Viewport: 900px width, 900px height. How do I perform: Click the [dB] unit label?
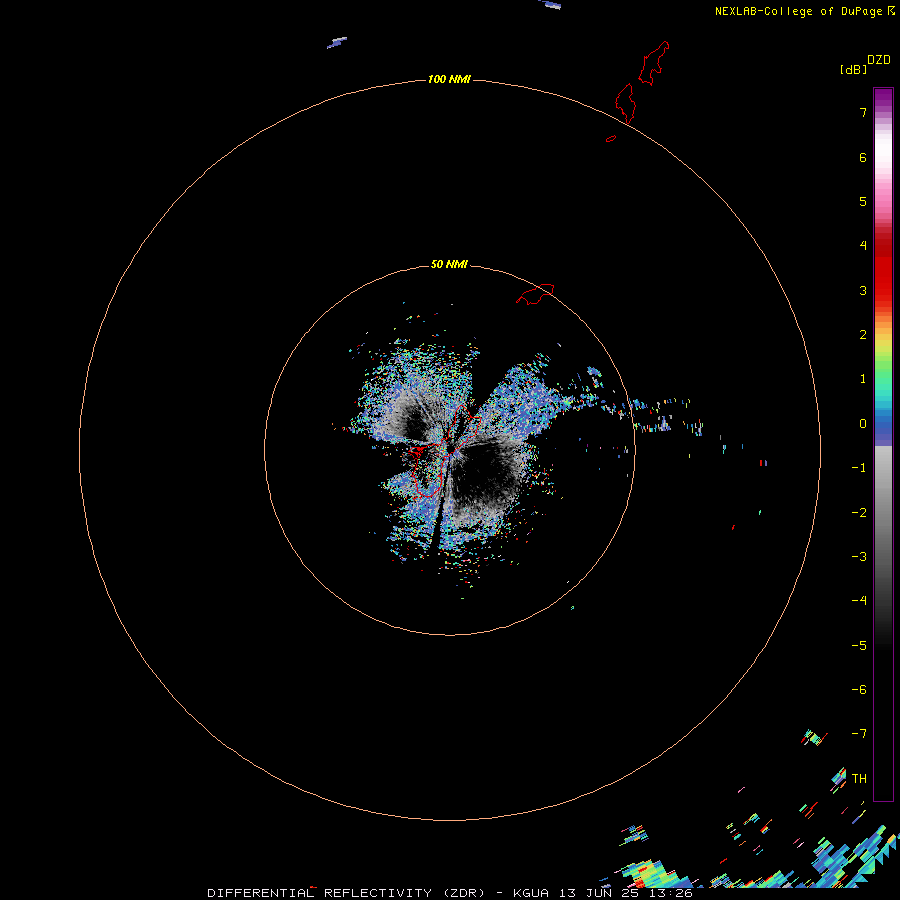coord(853,70)
